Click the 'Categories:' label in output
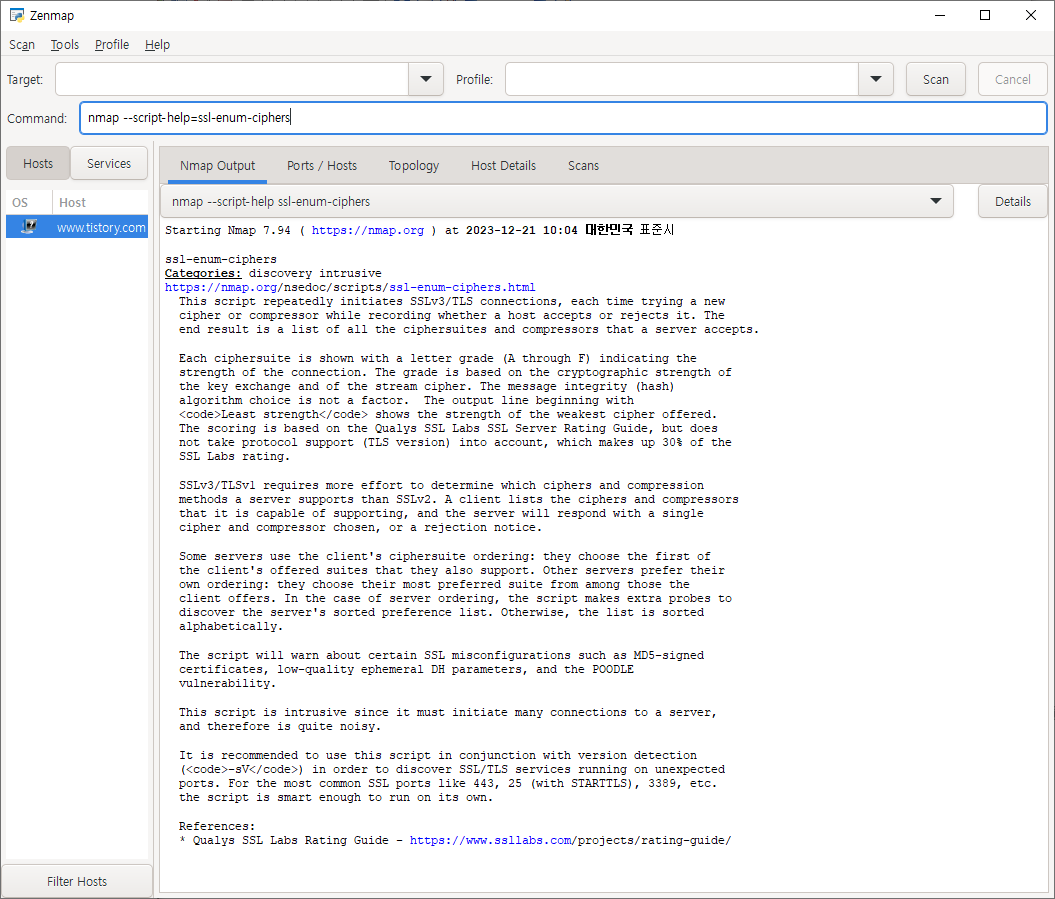This screenshot has height=899, width=1055. pos(203,273)
